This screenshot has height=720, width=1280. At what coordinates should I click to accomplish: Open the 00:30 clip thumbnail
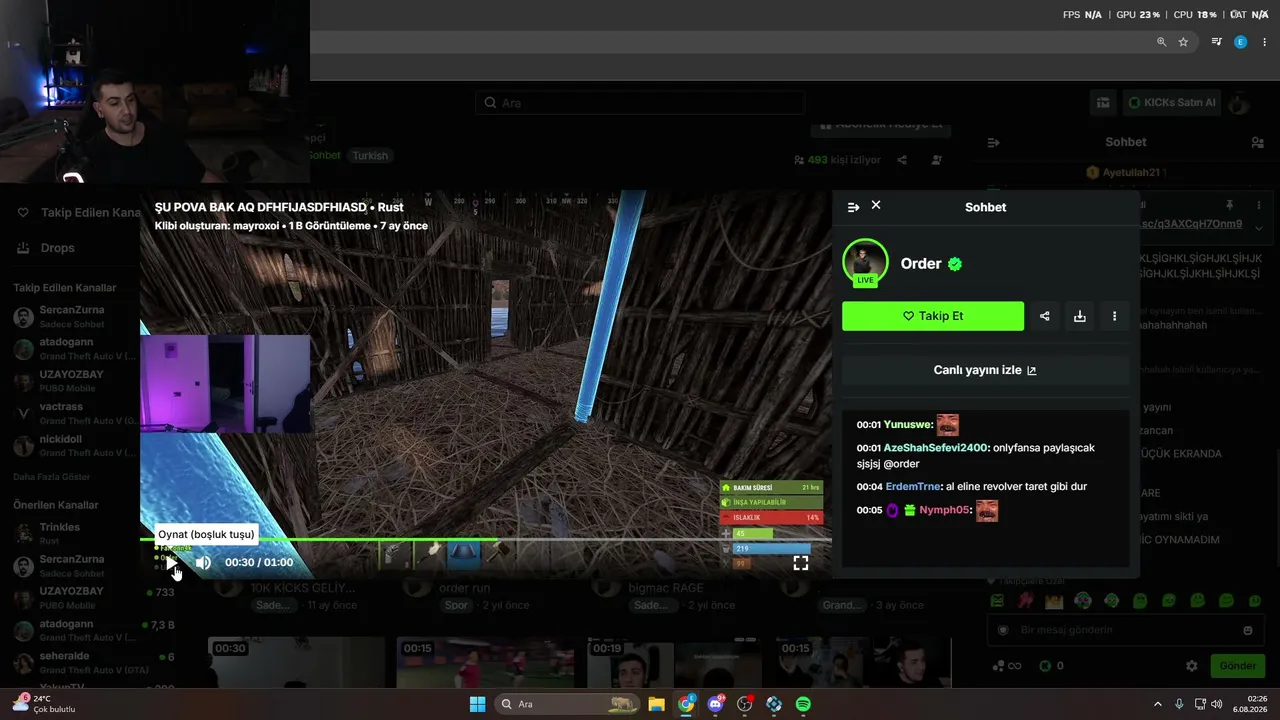pos(296,663)
